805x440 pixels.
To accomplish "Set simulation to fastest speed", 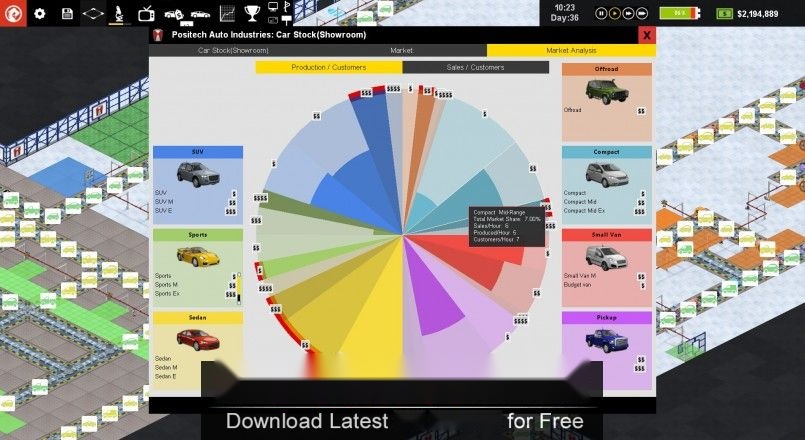I will click(x=642, y=13).
